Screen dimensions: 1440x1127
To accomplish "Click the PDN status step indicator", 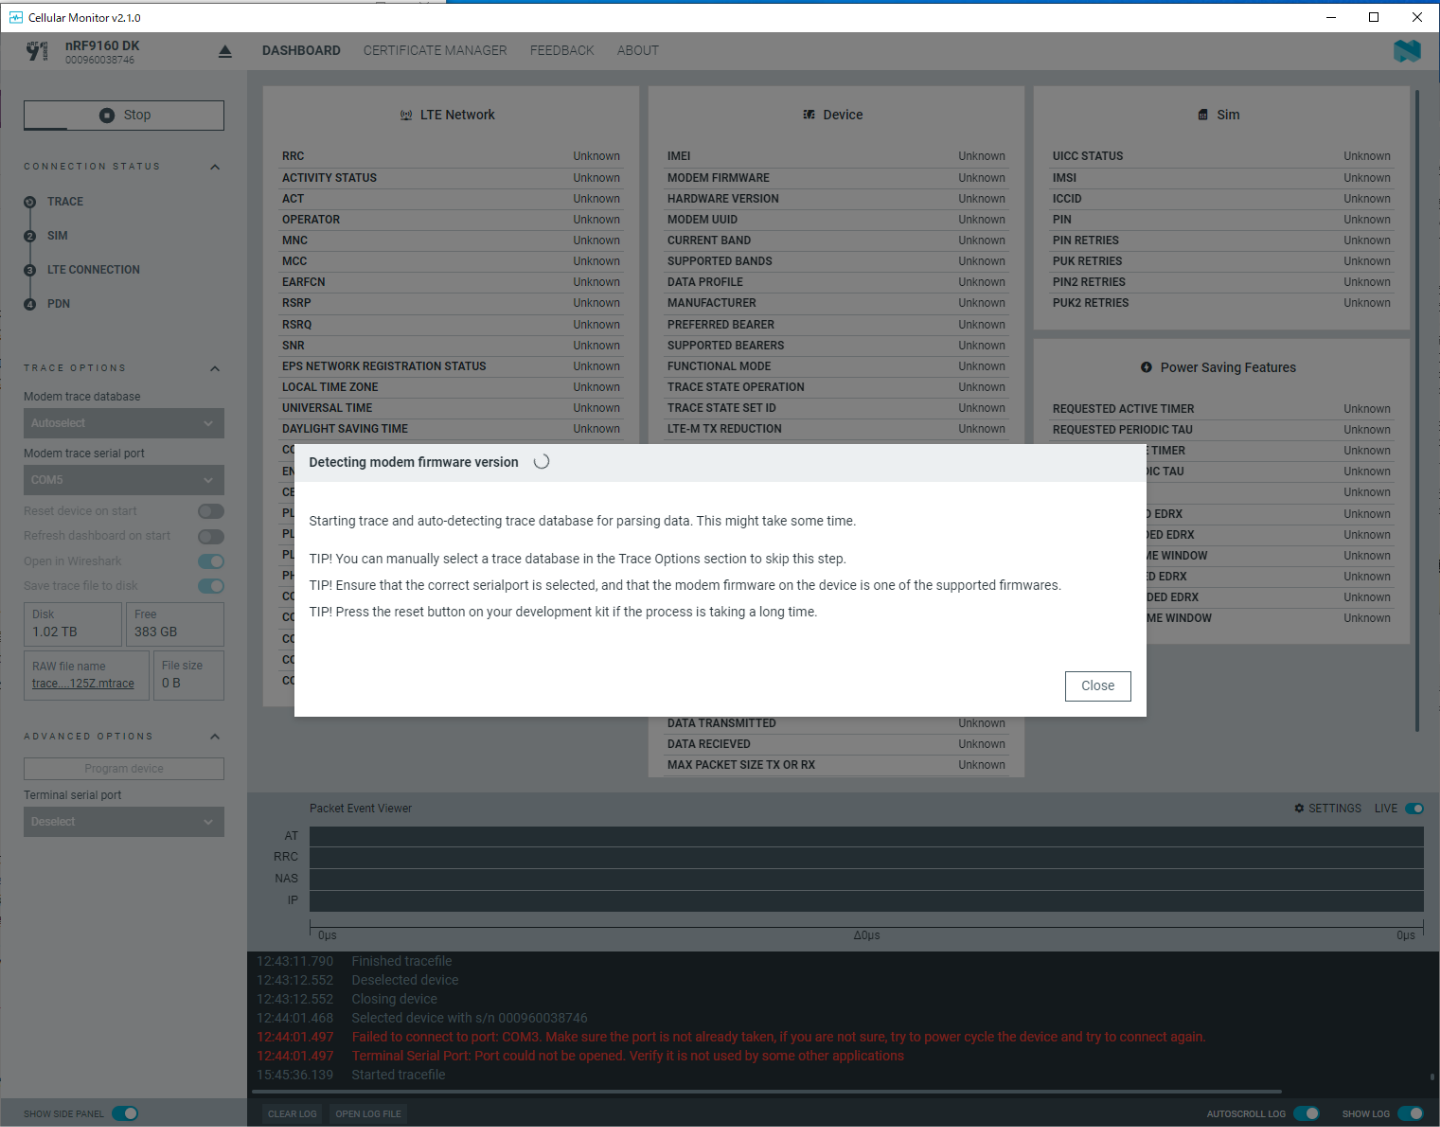I will click(x=30, y=304).
